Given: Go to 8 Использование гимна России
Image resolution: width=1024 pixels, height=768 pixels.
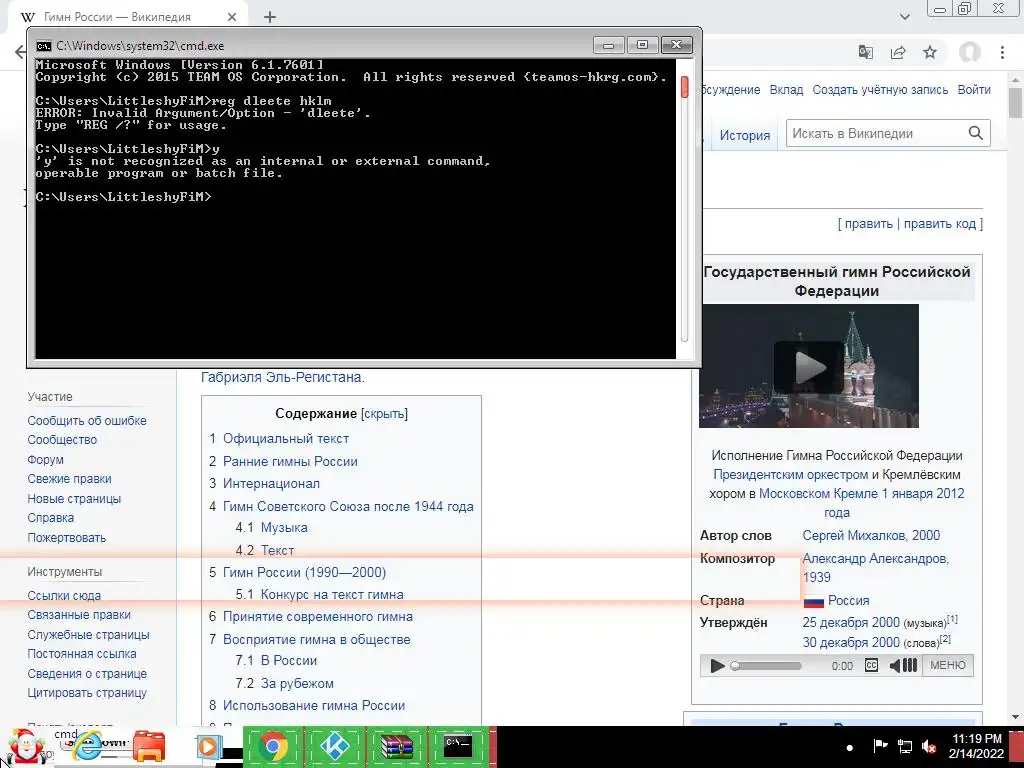Looking at the screenshot, I should click(x=313, y=705).
